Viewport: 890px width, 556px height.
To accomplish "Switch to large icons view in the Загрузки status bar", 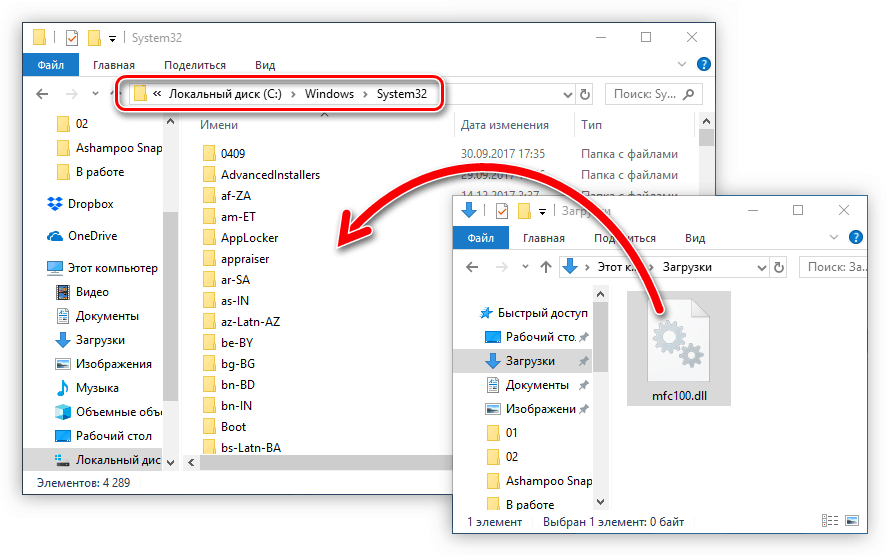I will click(852, 520).
